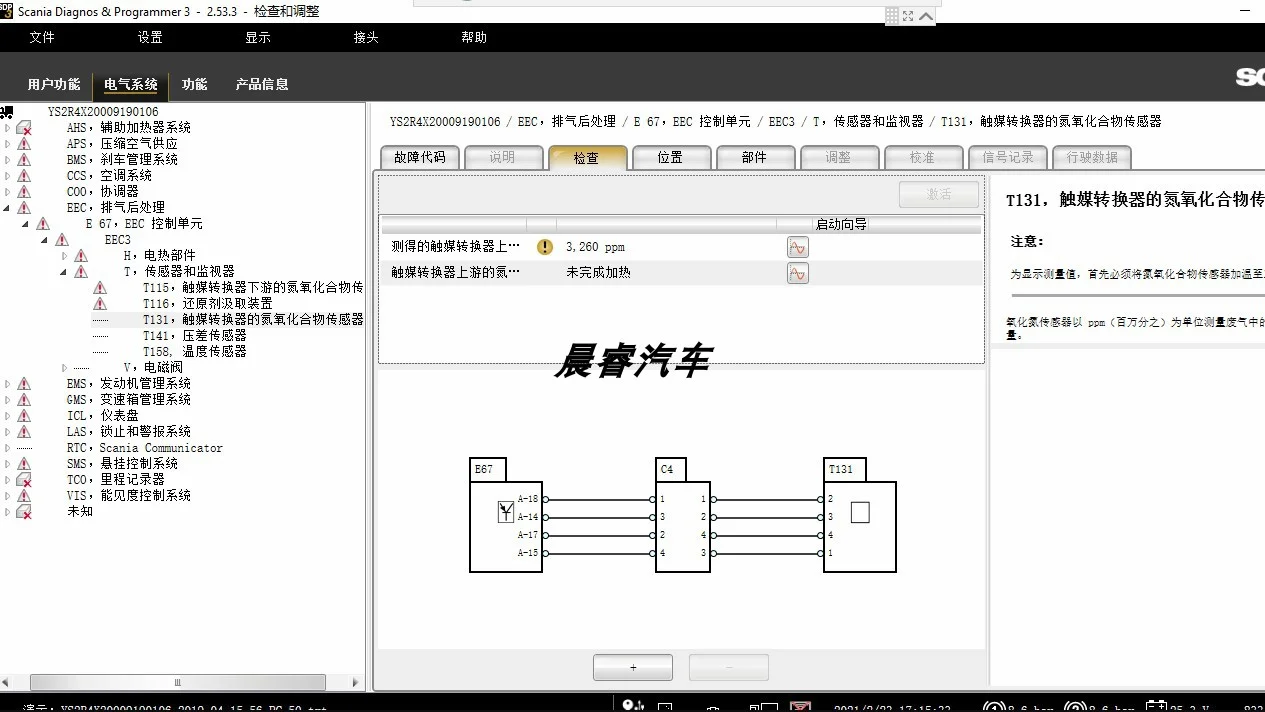Screen dimensions: 1265x712
Task: Expand the ICL 仪表盘 node
Action: pyautogui.click(x=8, y=416)
